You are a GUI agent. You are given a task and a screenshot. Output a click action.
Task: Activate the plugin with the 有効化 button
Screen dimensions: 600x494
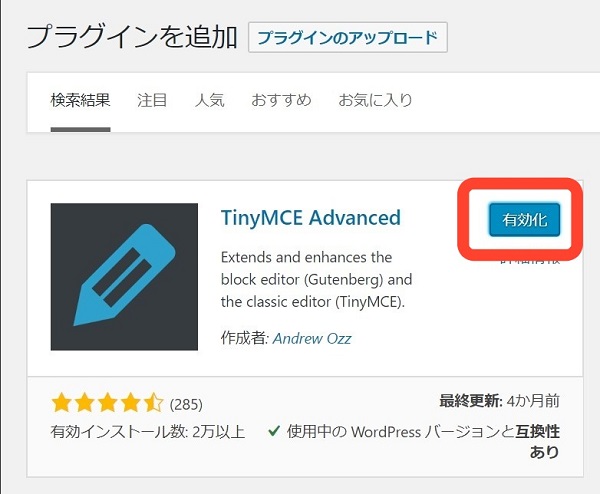point(524,221)
